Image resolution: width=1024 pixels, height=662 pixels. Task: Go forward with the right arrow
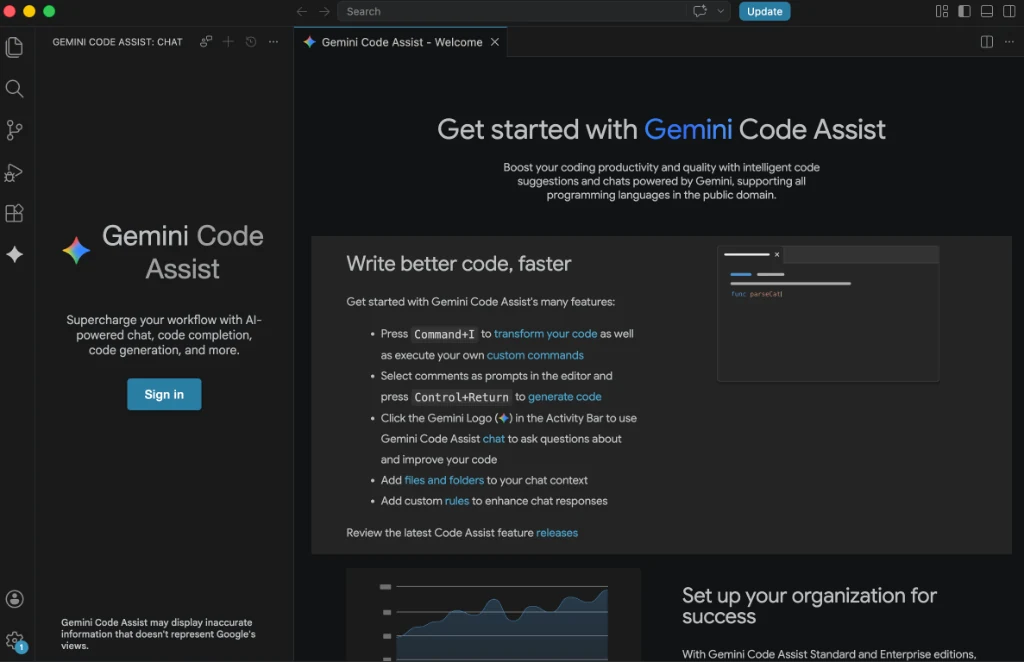tap(324, 11)
